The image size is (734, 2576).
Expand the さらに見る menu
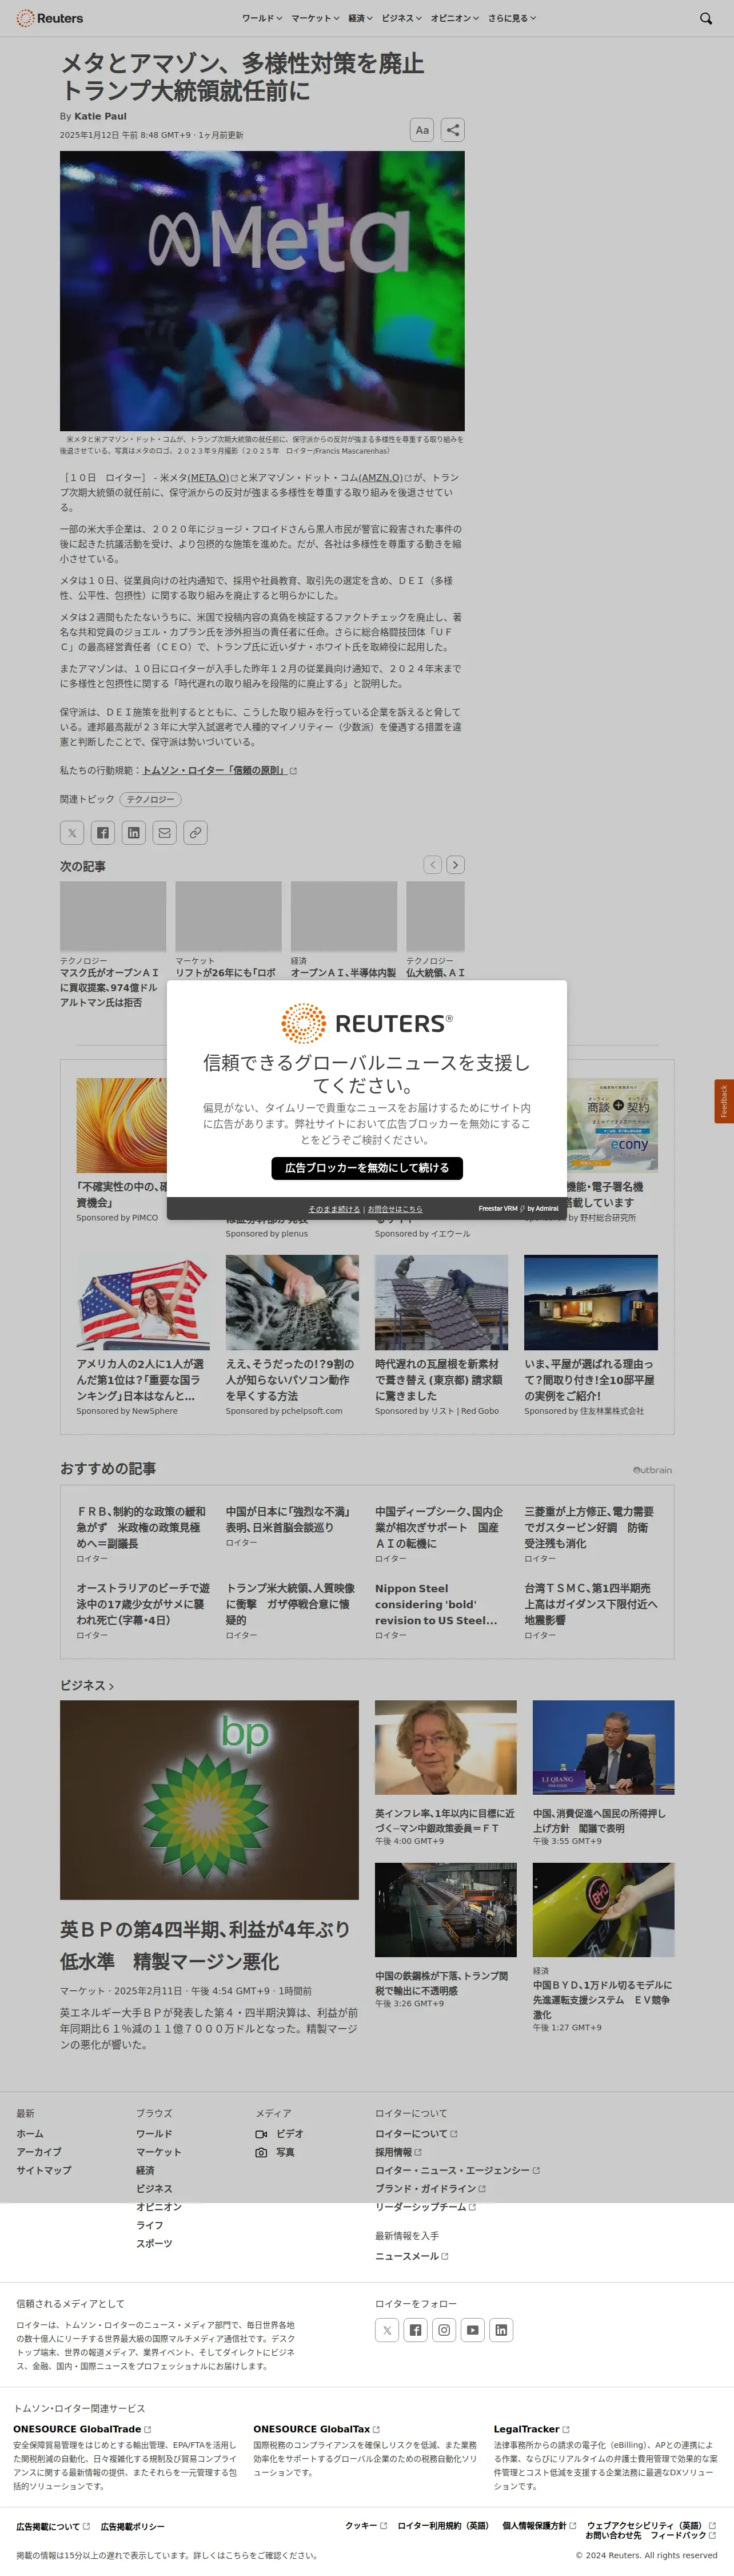[x=512, y=18]
